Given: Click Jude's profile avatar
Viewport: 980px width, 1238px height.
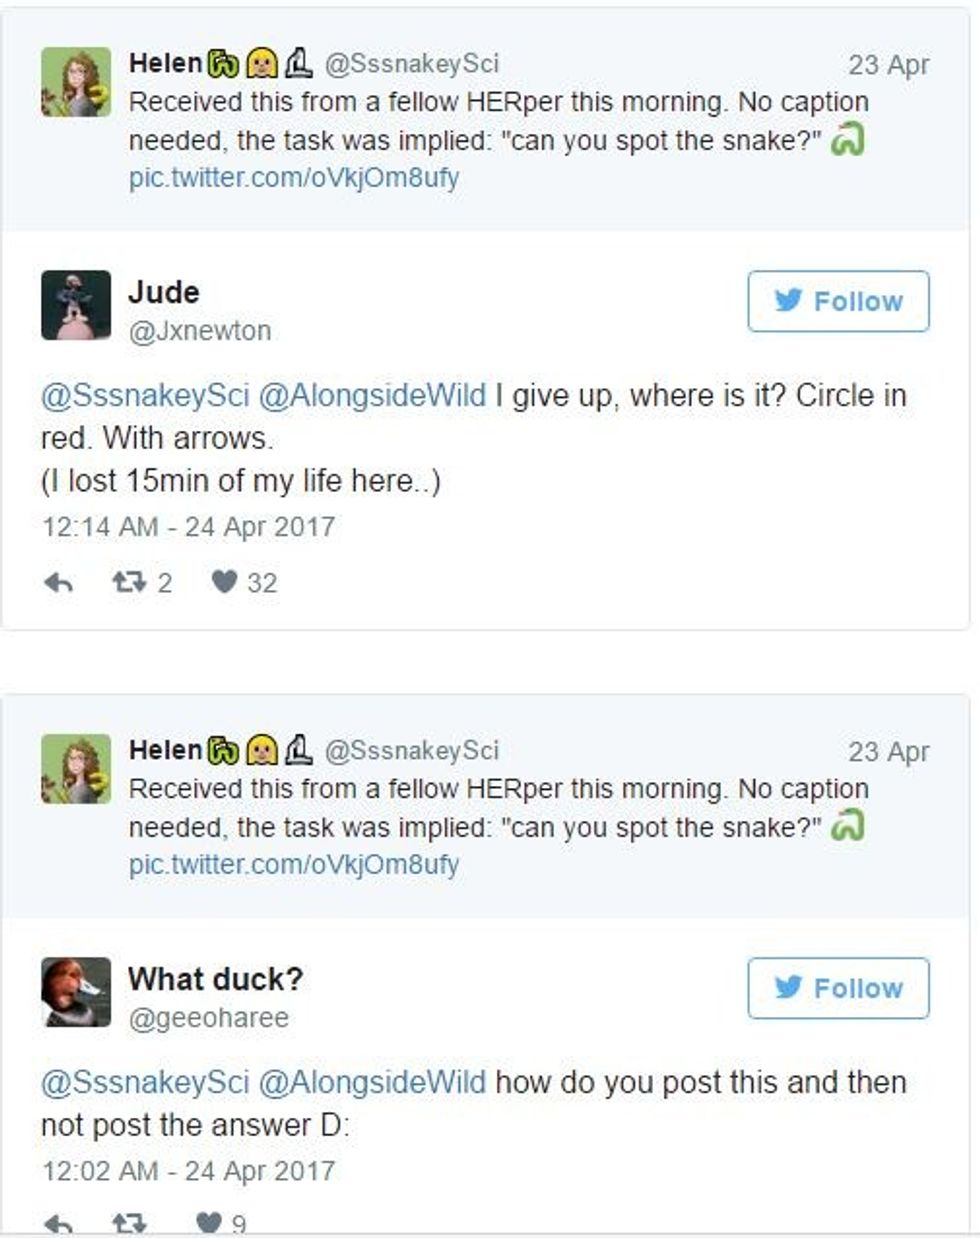Looking at the screenshot, I should [x=76, y=305].
